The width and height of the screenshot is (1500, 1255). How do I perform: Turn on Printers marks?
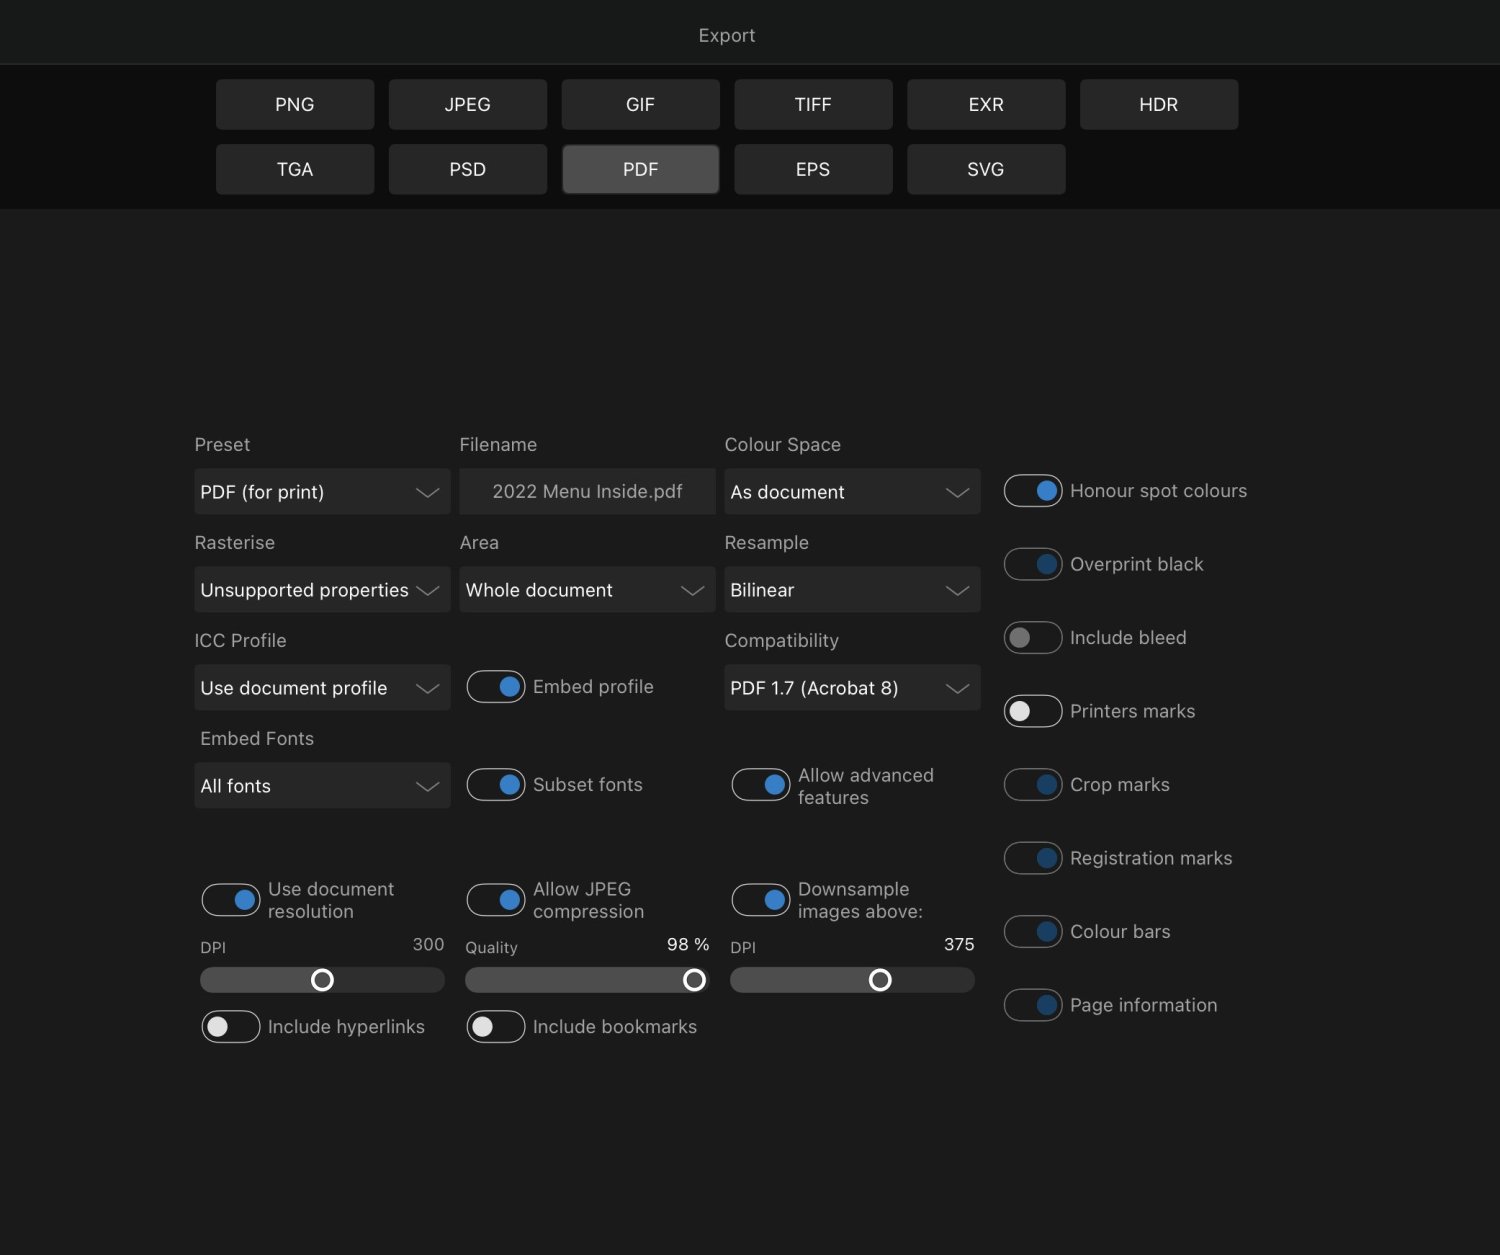pos(1032,711)
